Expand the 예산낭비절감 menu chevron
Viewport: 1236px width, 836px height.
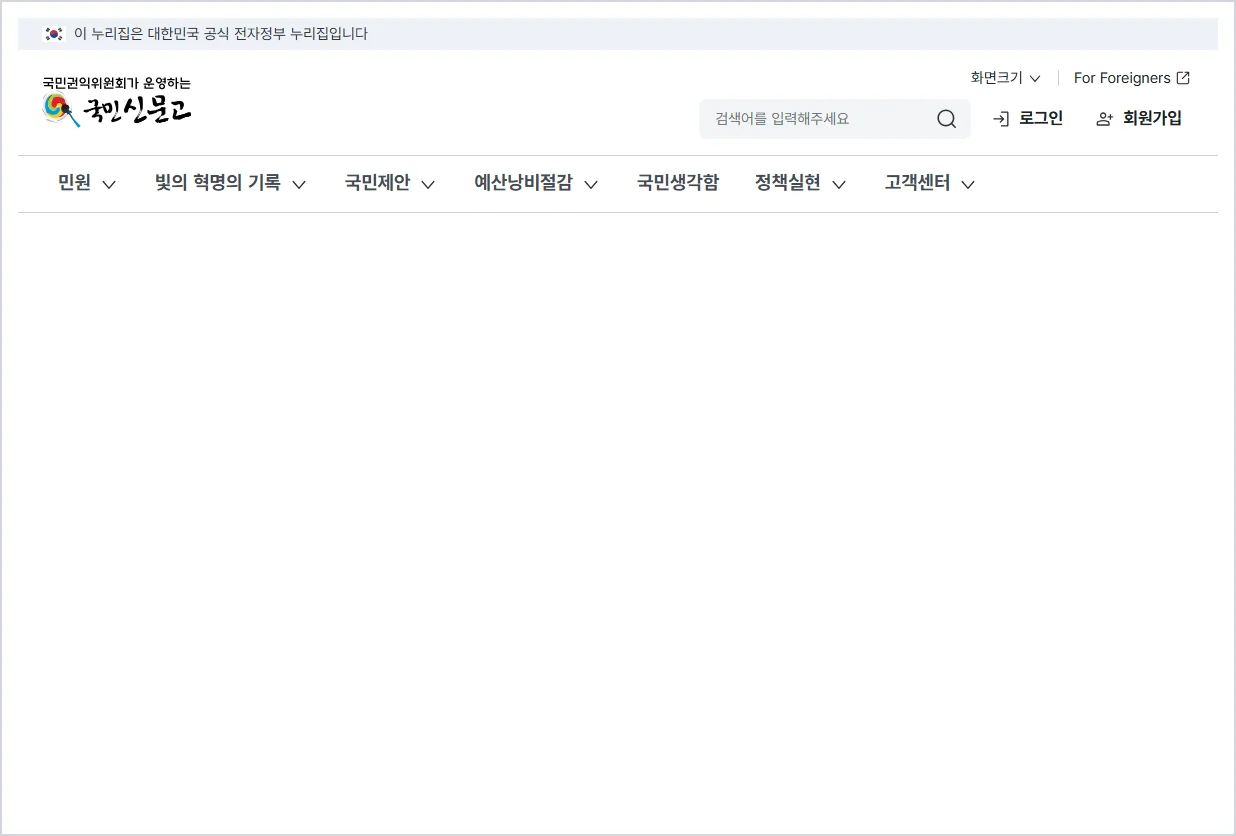[591, 184]
